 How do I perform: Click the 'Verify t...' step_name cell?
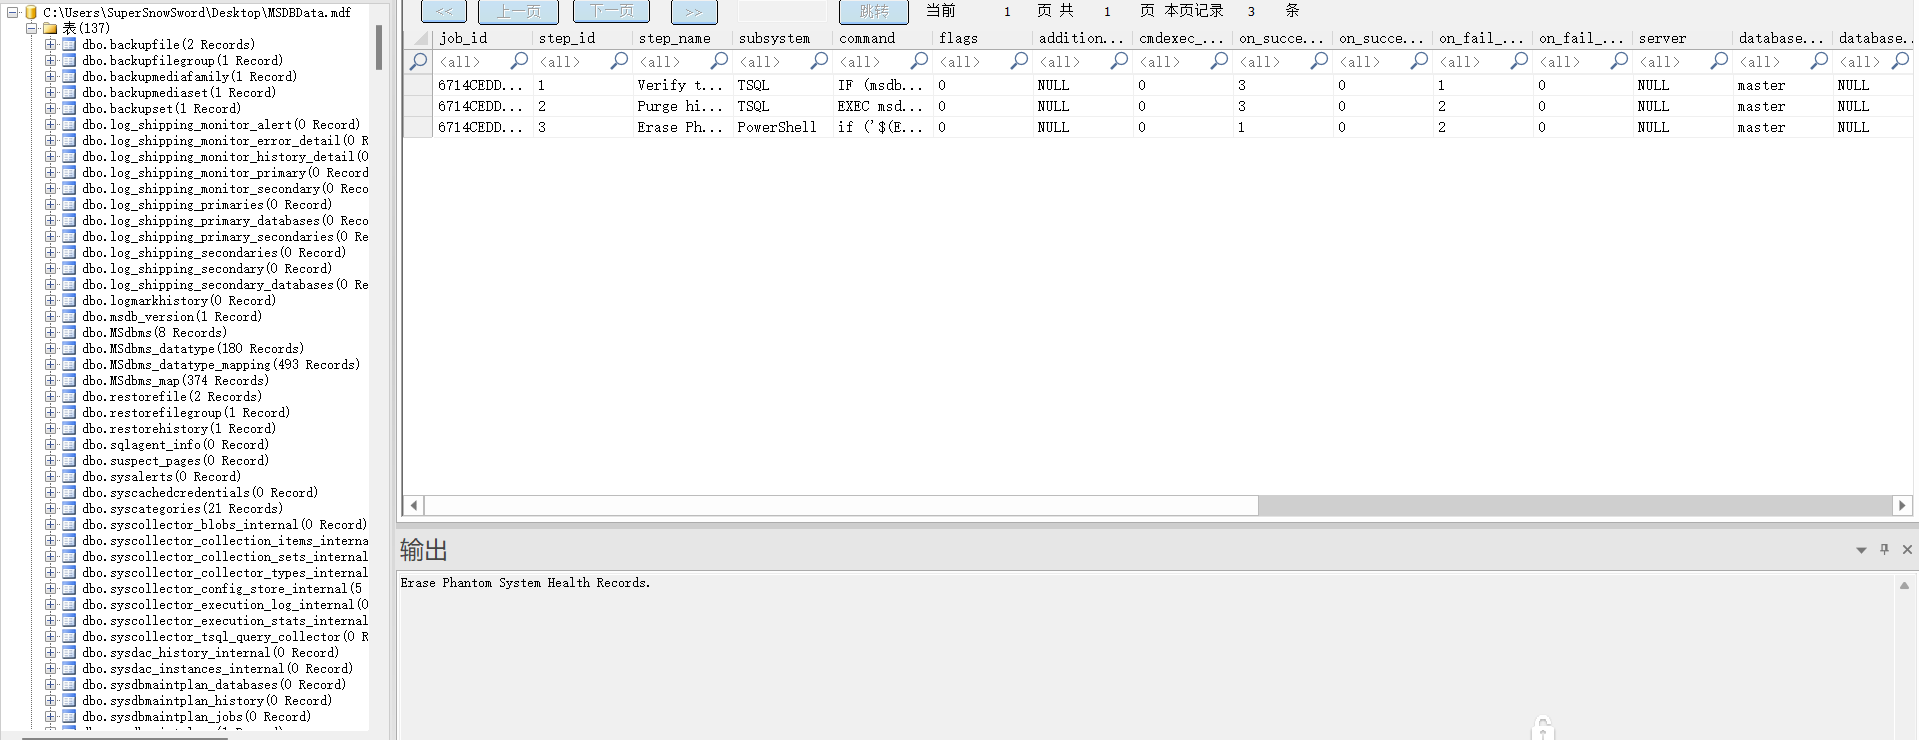click(x=682, y=85)
